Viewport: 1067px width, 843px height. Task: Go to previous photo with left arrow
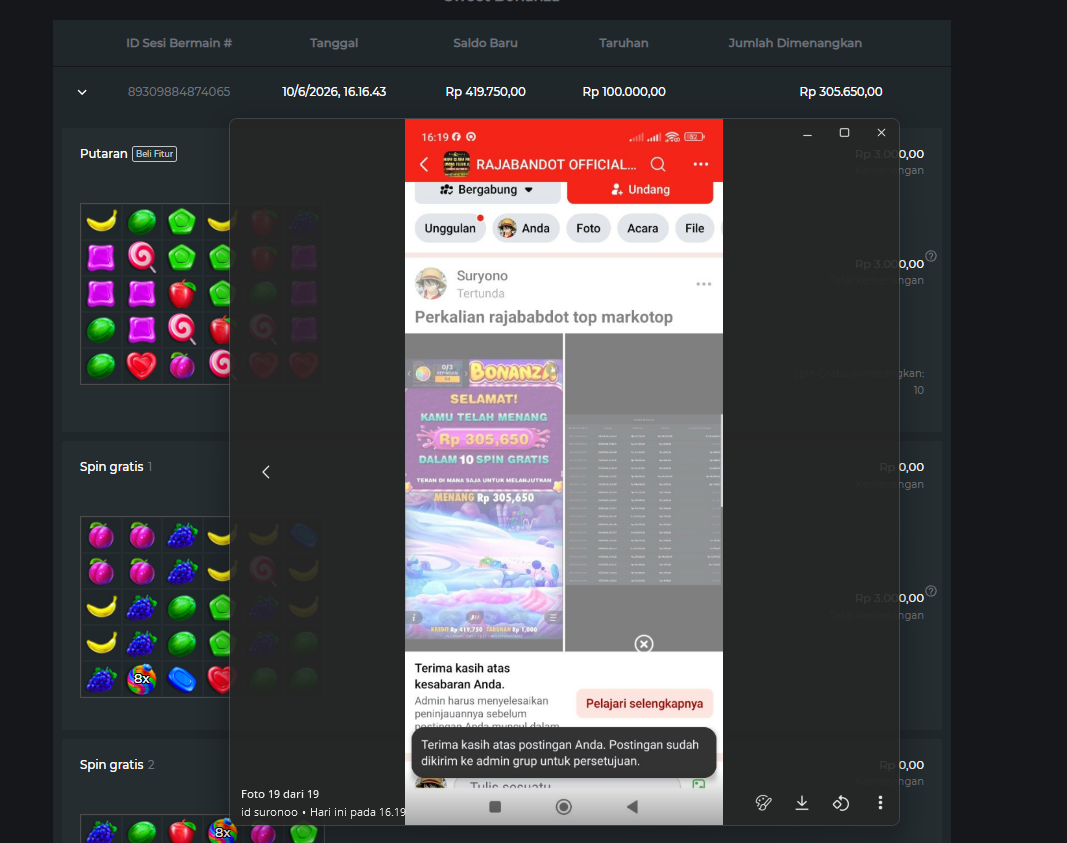(266, 472)
